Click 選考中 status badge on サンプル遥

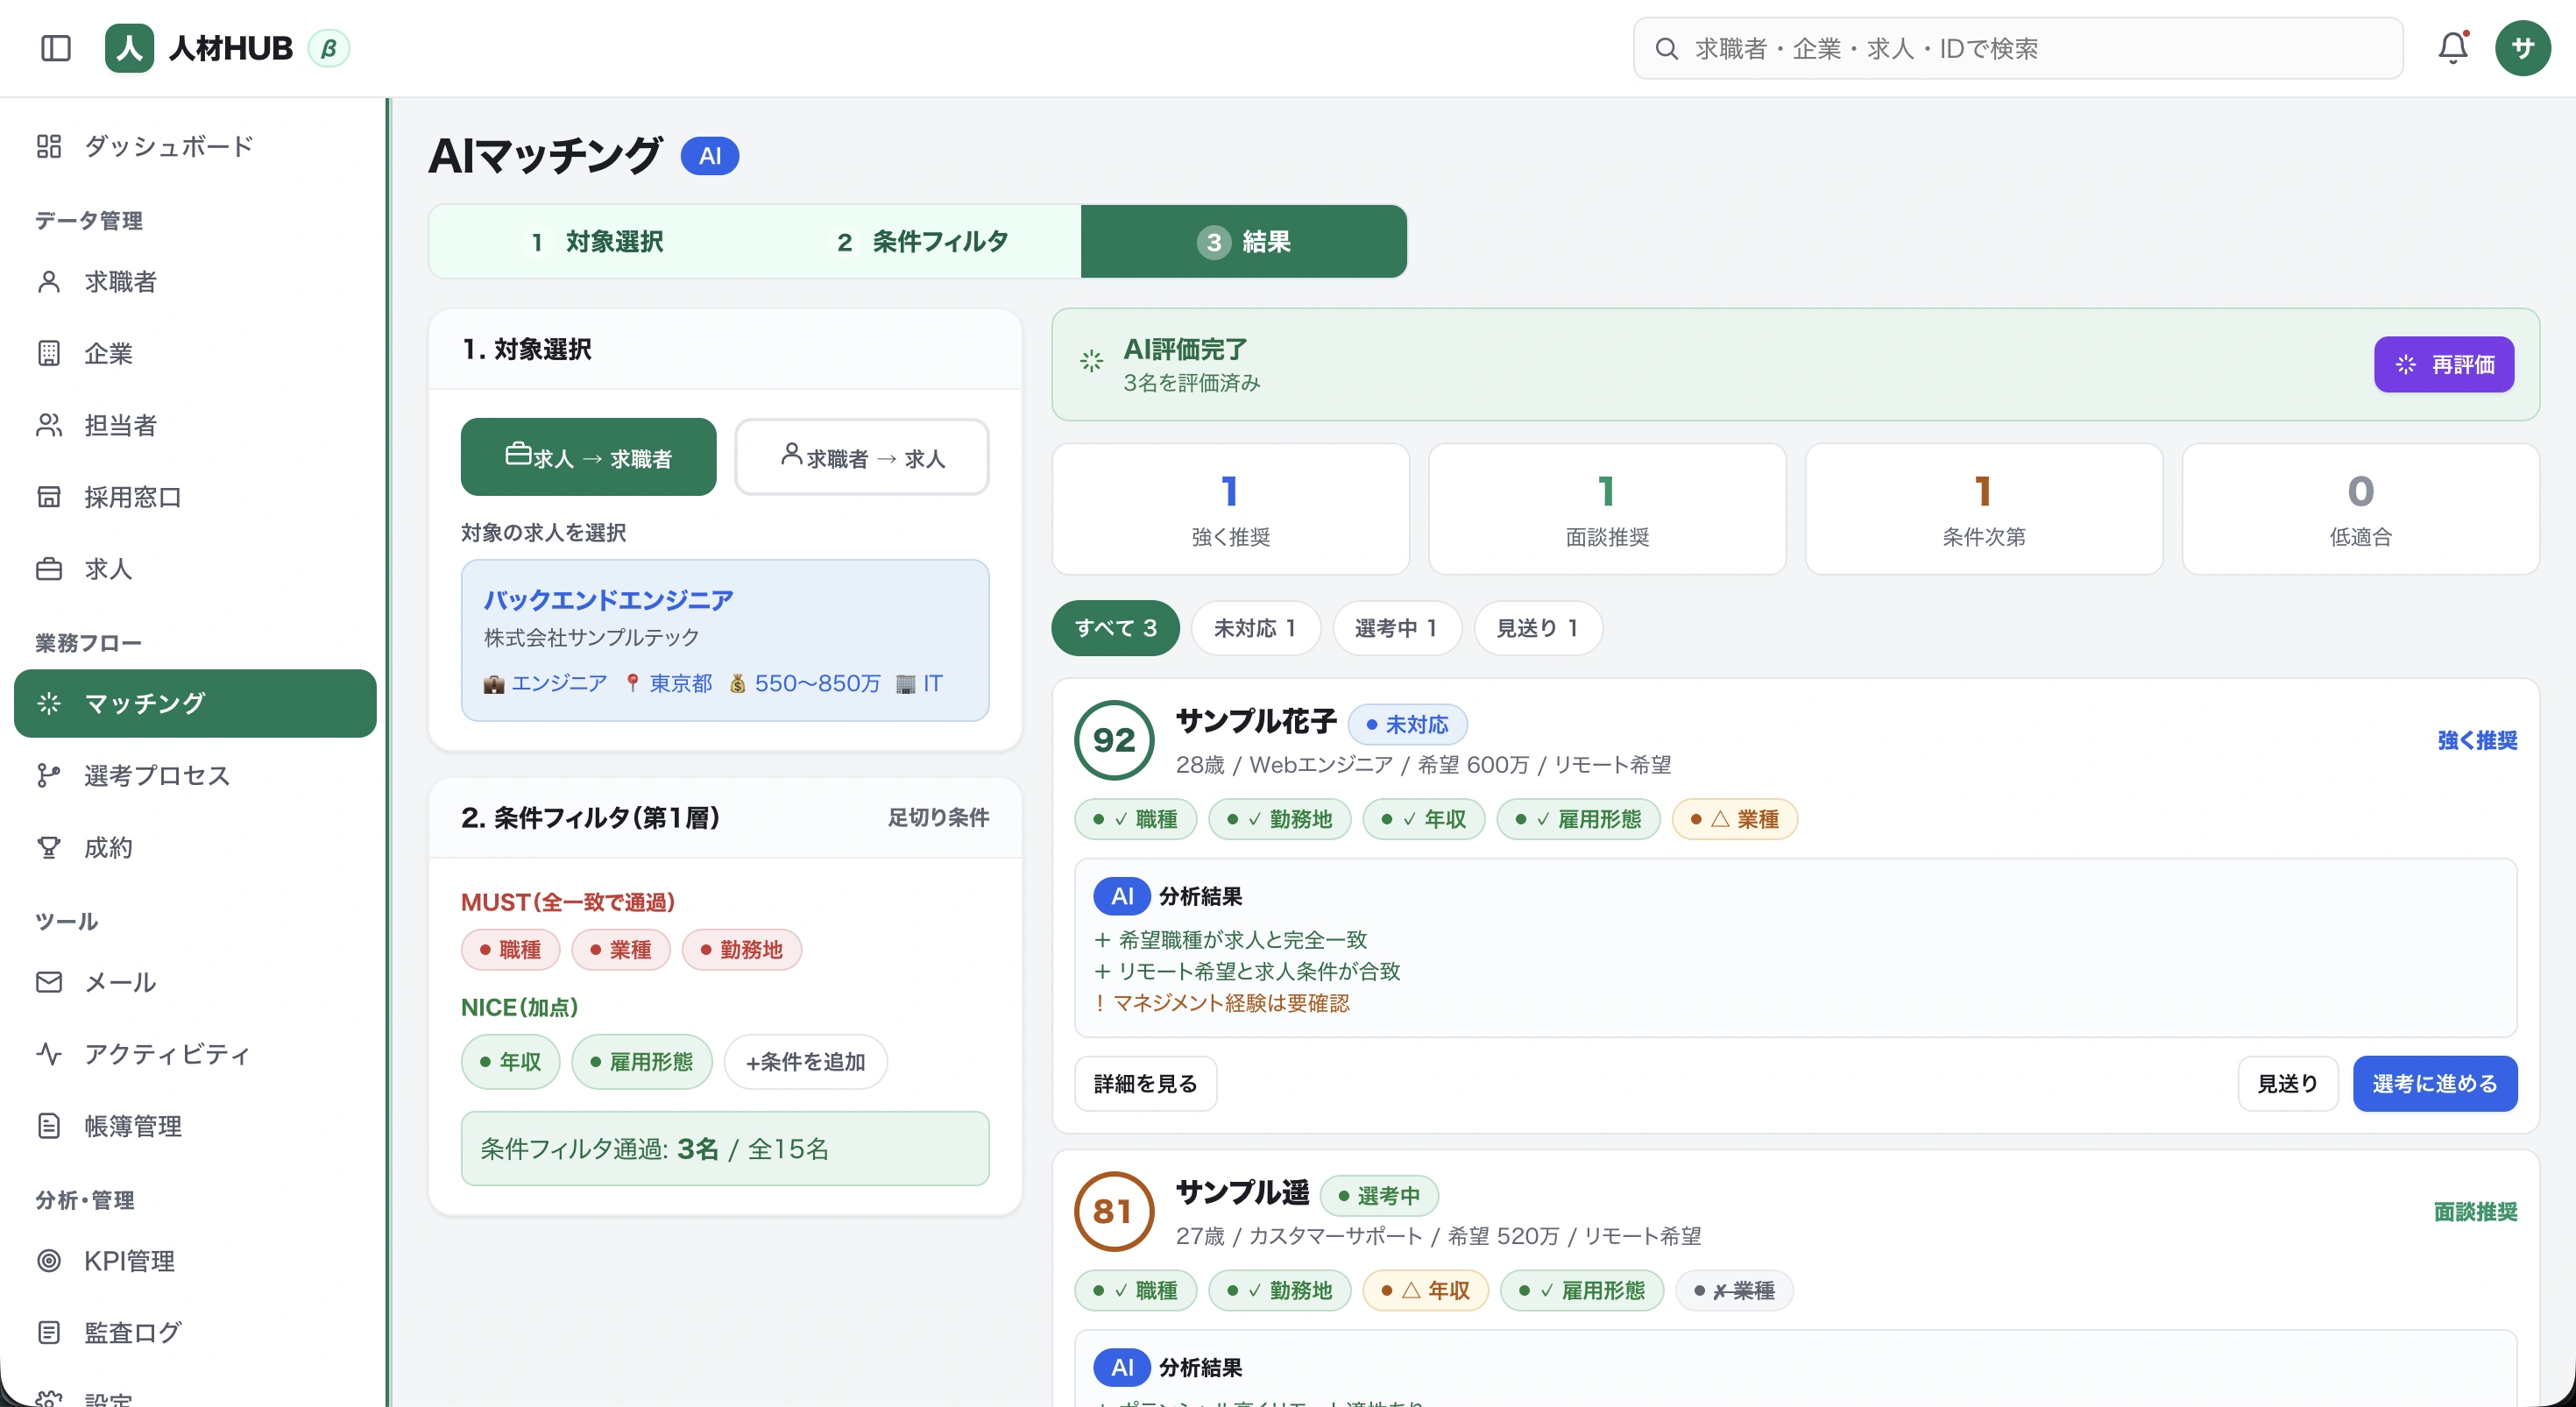[1379, 1195]
